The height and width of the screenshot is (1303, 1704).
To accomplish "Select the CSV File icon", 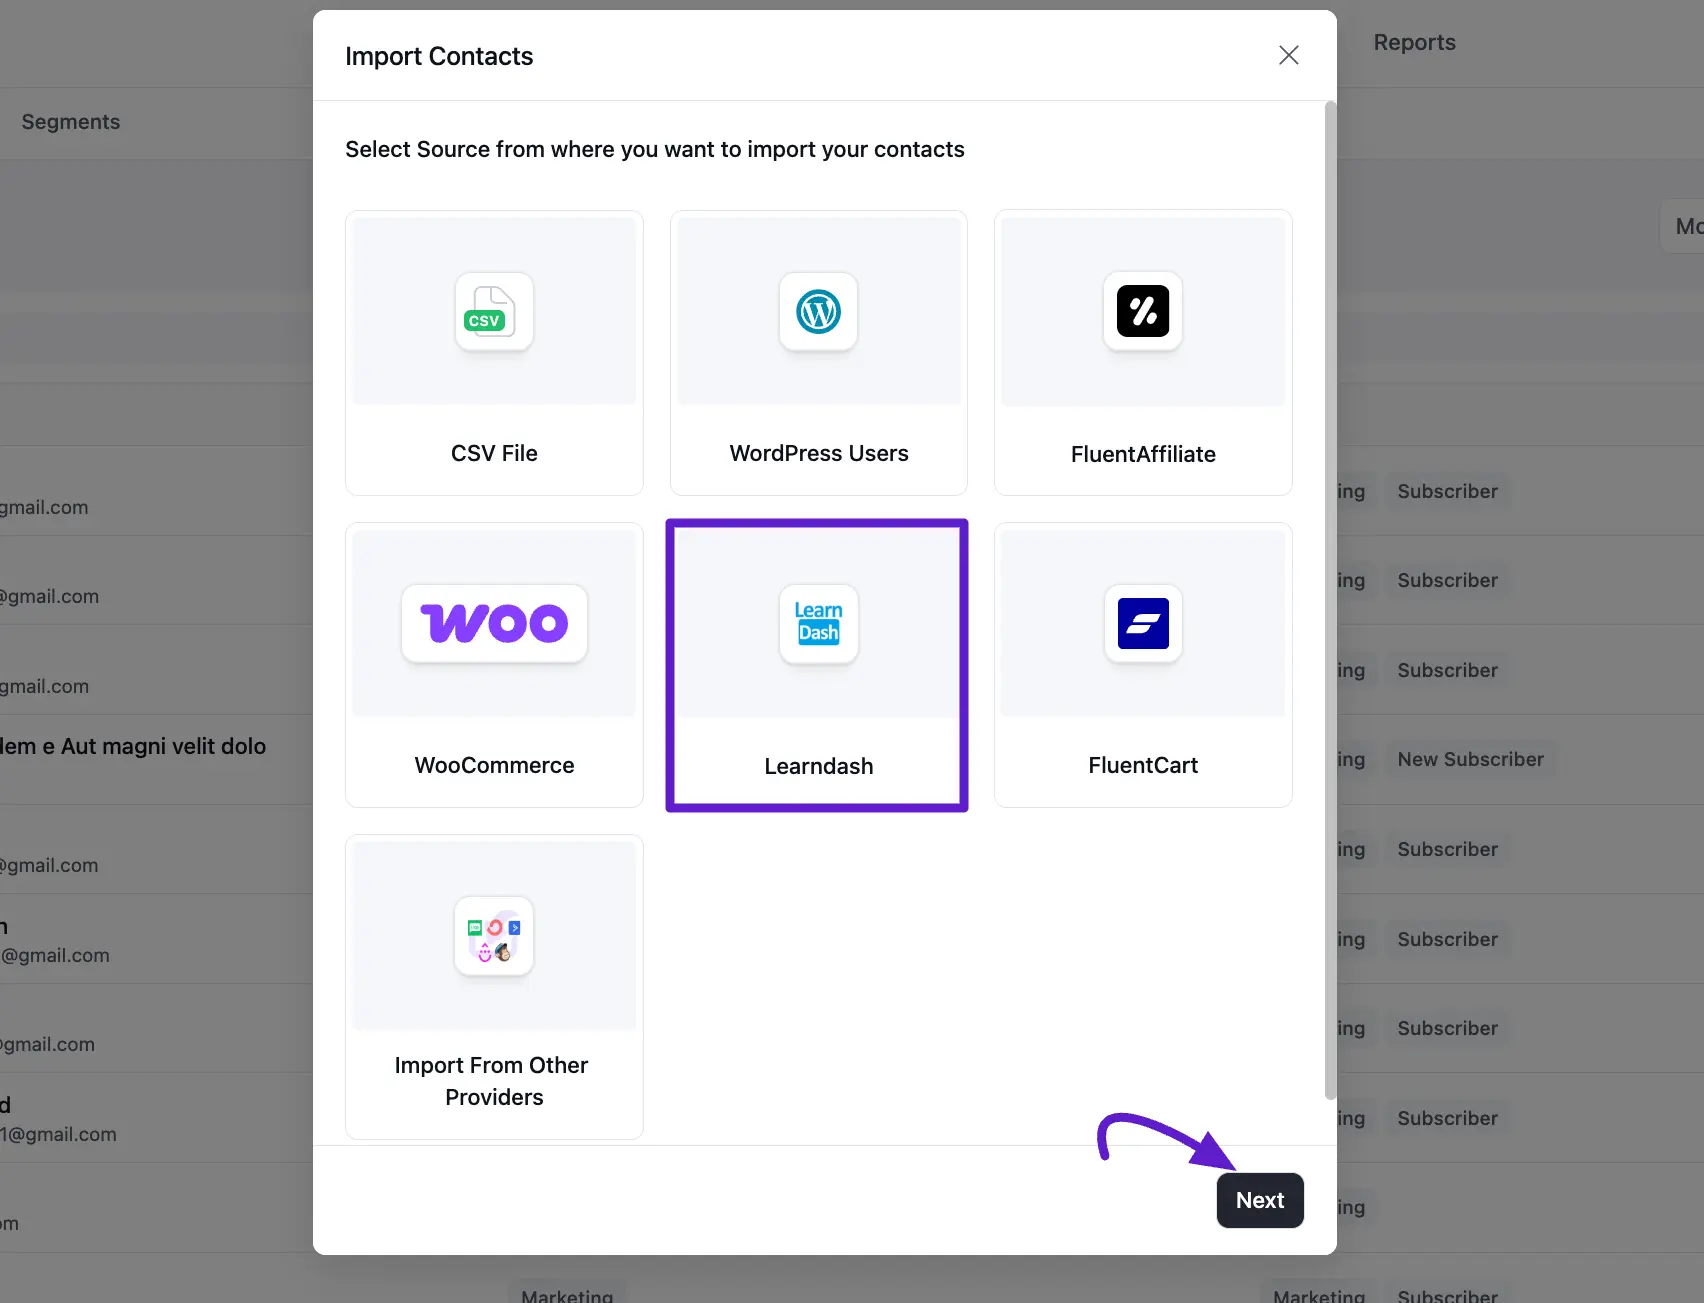I will tap(494, 311).
